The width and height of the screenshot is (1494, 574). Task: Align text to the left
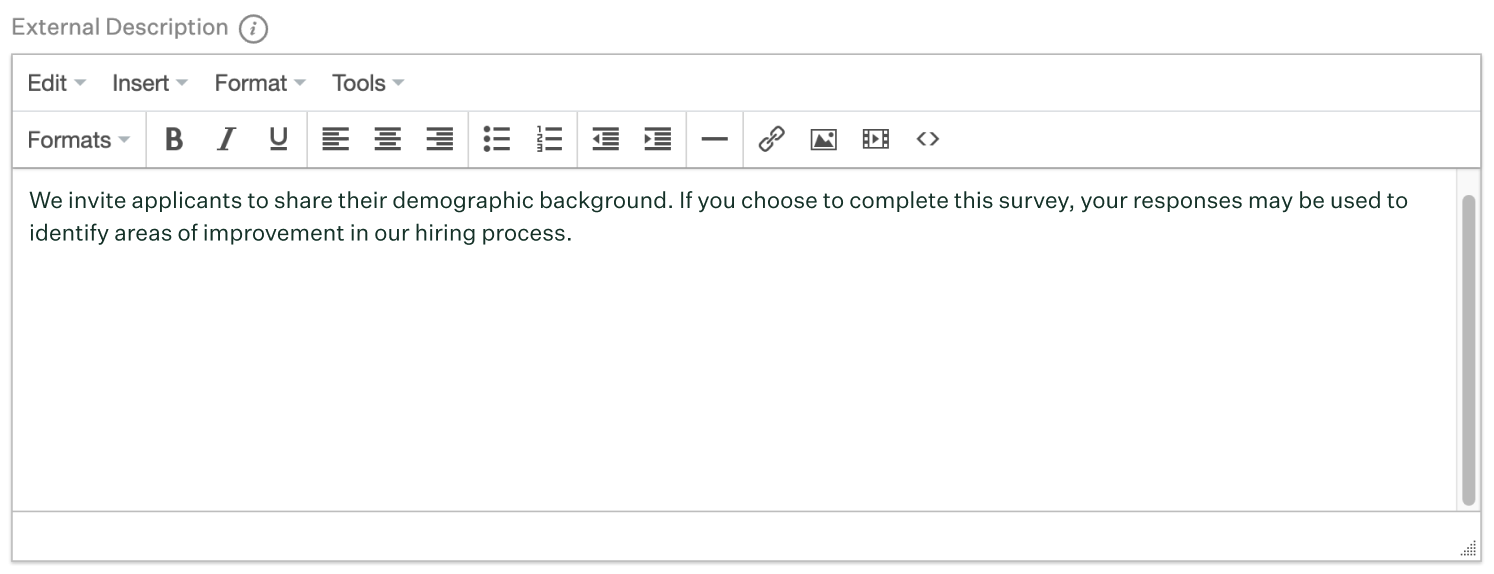click(x=335, y=140)
